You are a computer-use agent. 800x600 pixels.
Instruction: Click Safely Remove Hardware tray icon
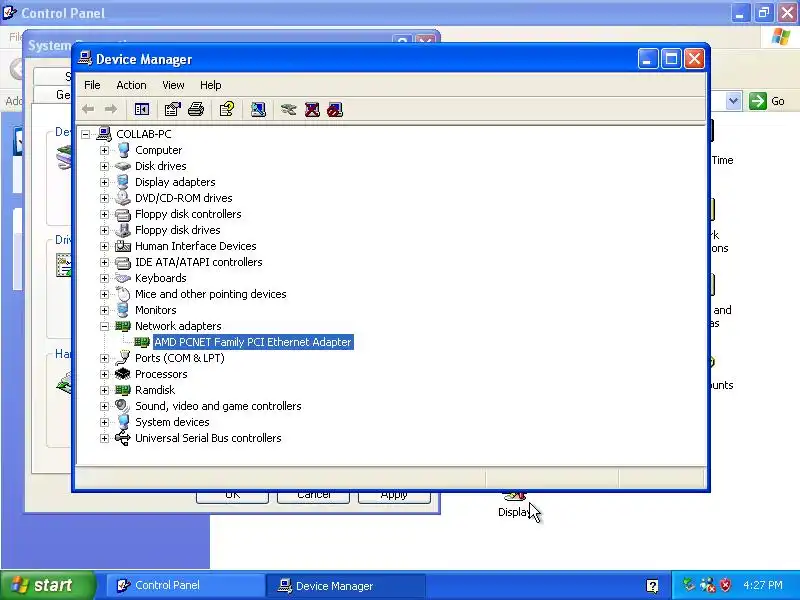689,585
